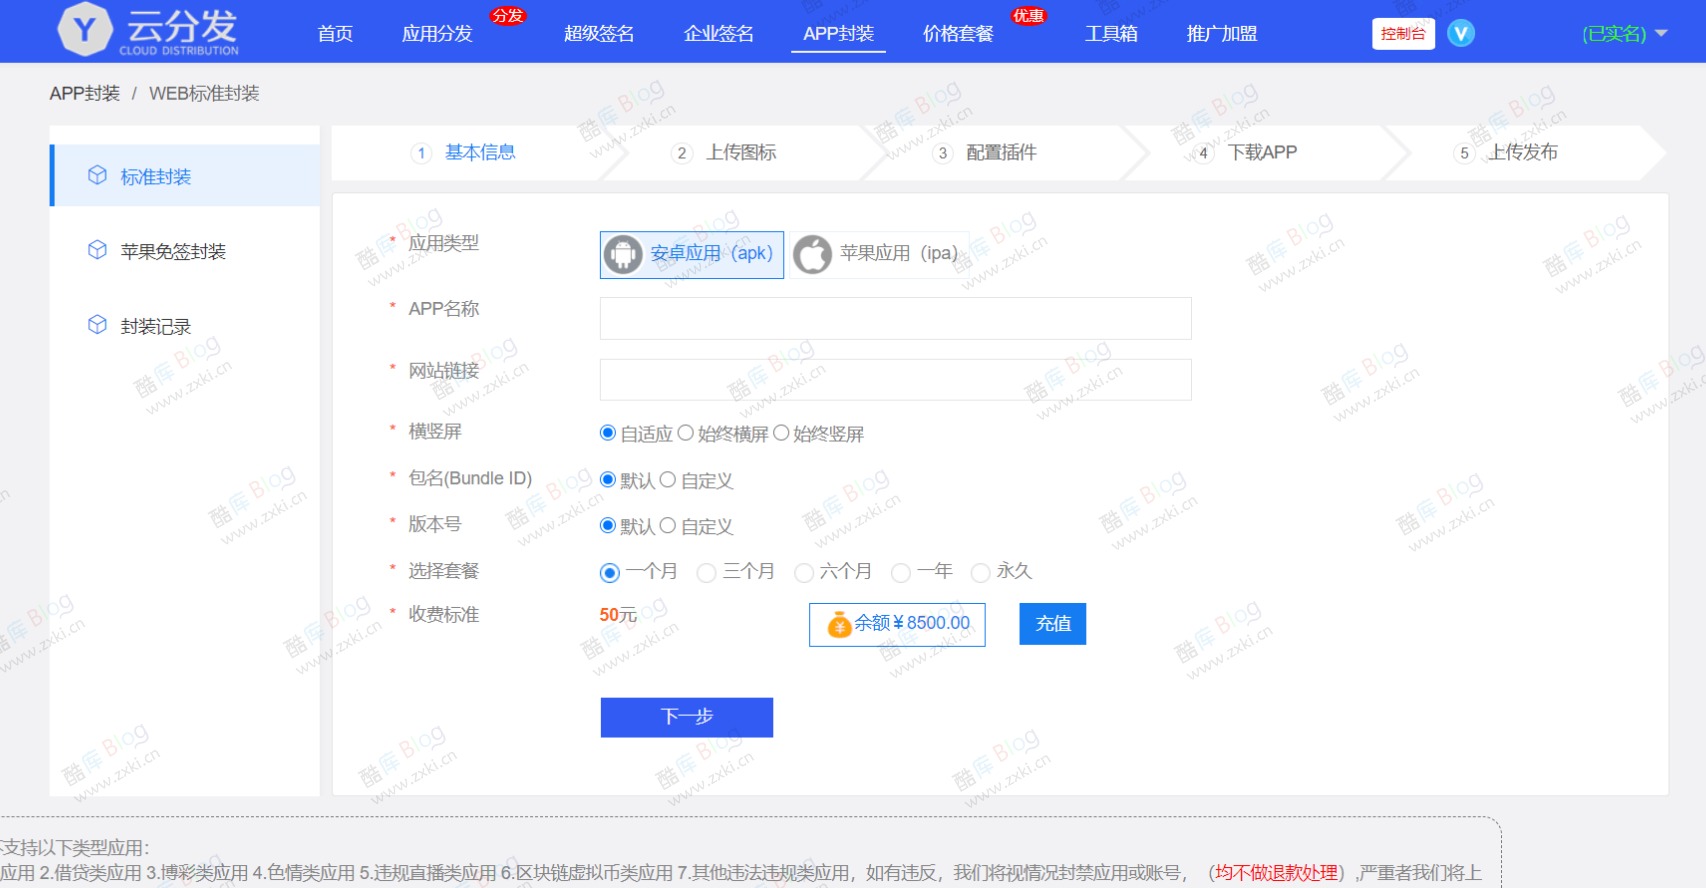The width and height of the screenshot is (1706, 888).
Task: Choose 苹果应用 (ipa) app type
Action: (879, 254)
